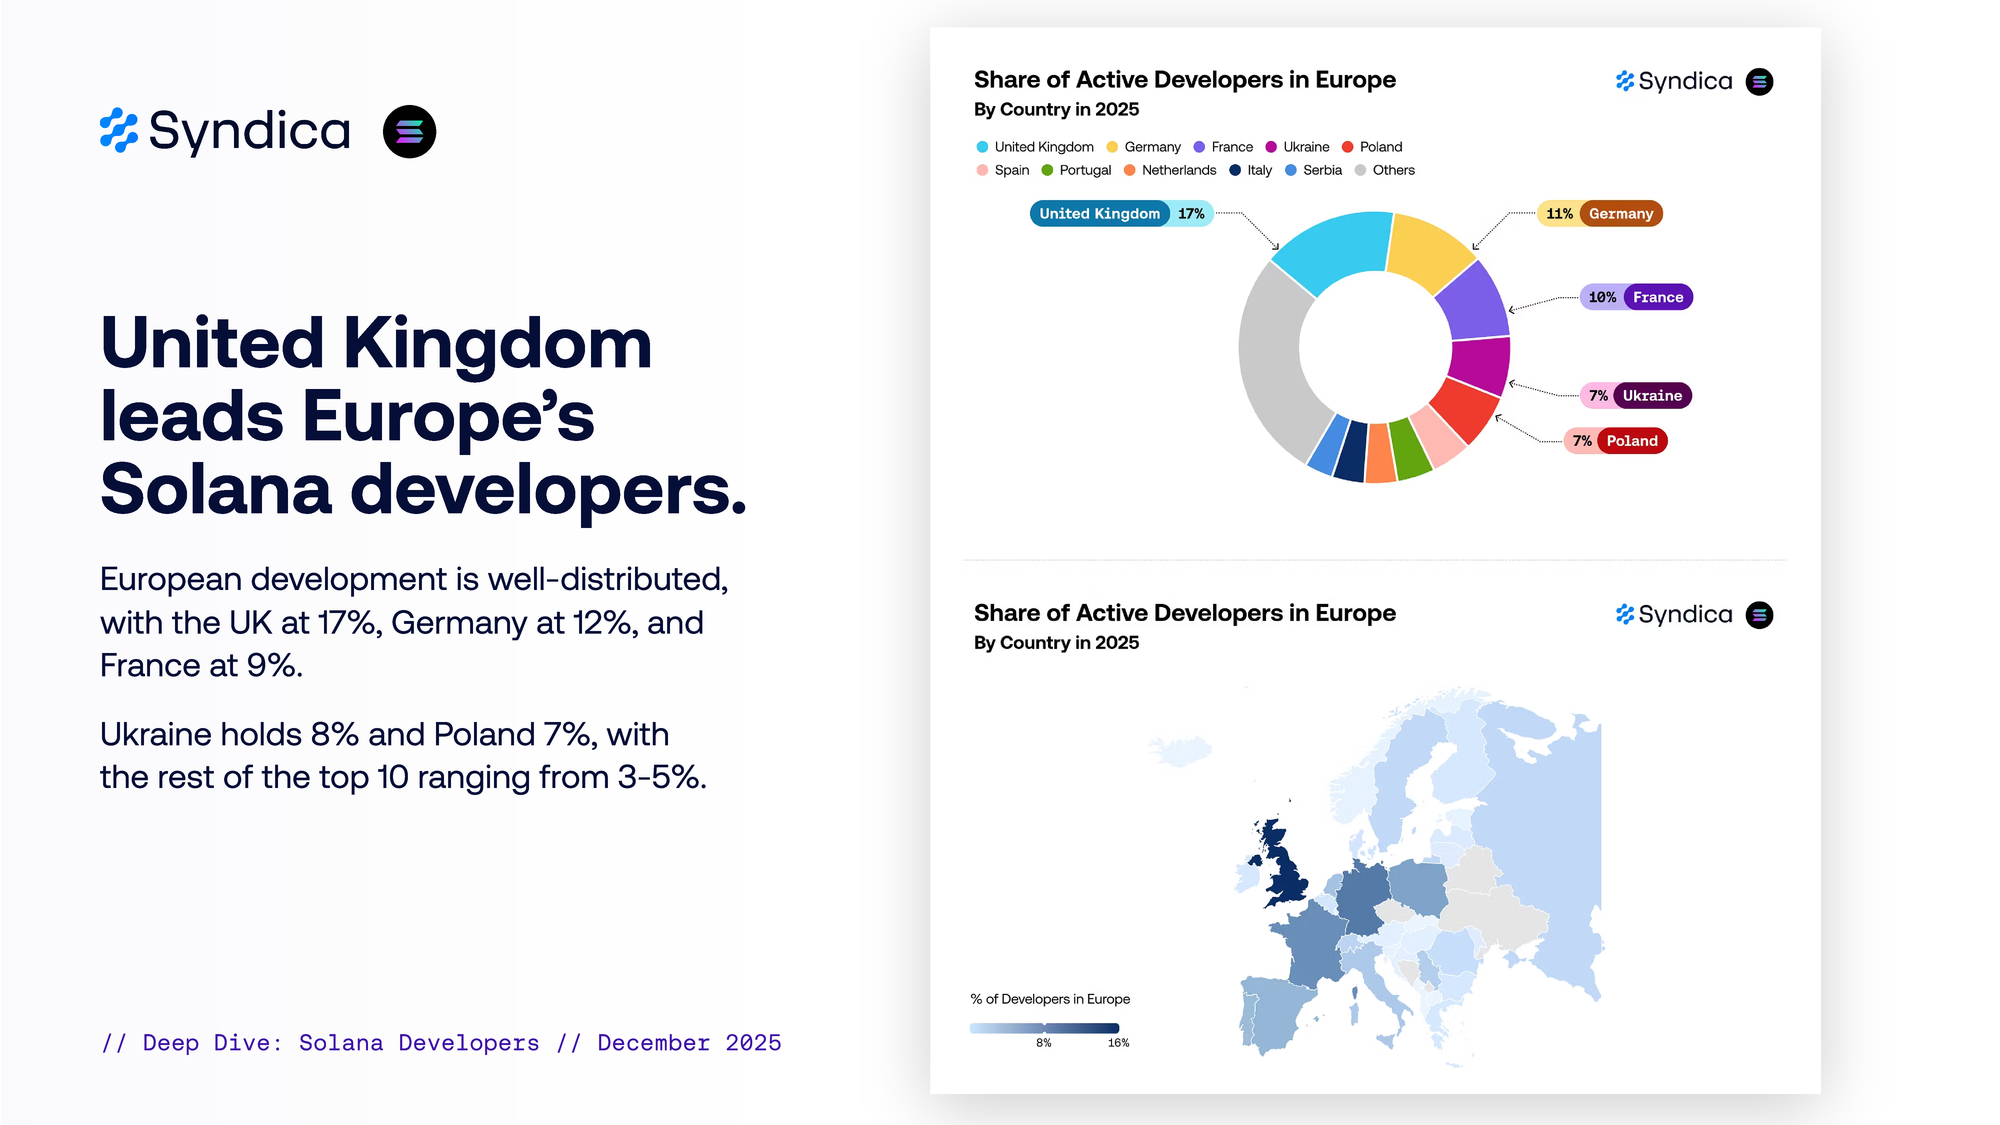The height and width of the screenshot is (1125, 2000).
Task: Click Syndica logo above the donut chart
Action: coord(1674,81)
